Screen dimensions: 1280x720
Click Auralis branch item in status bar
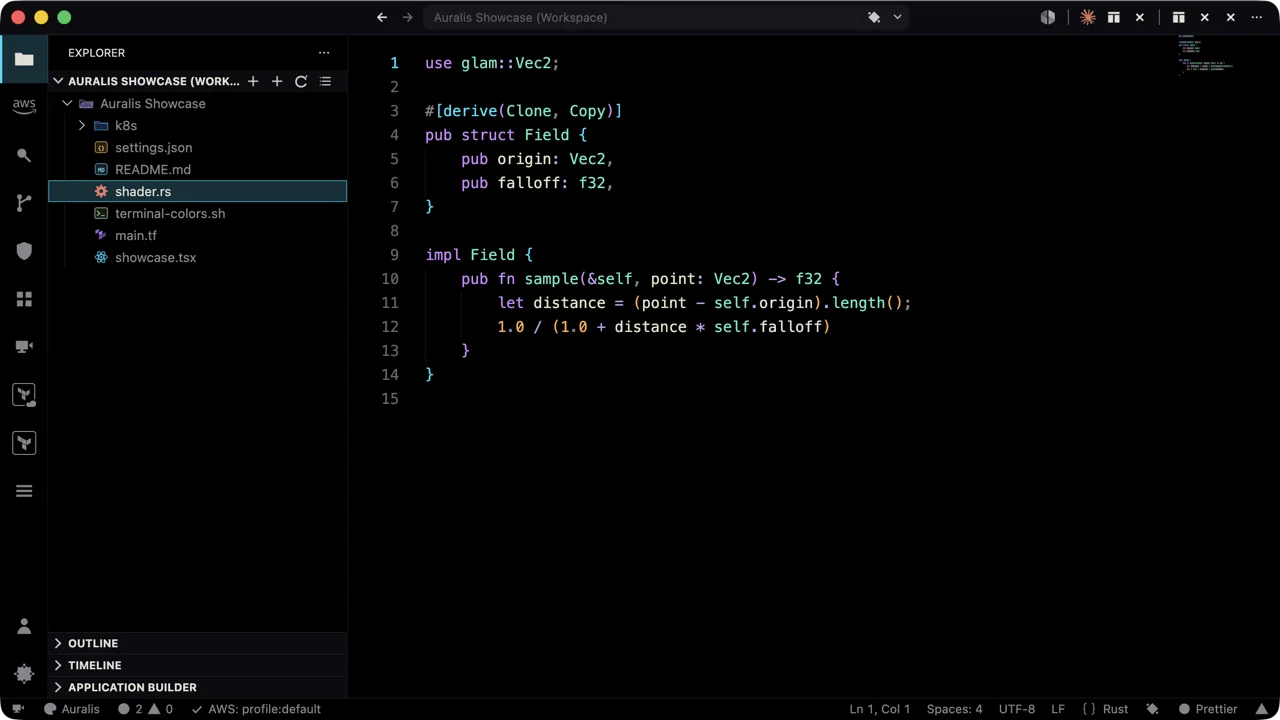point(72,709)
